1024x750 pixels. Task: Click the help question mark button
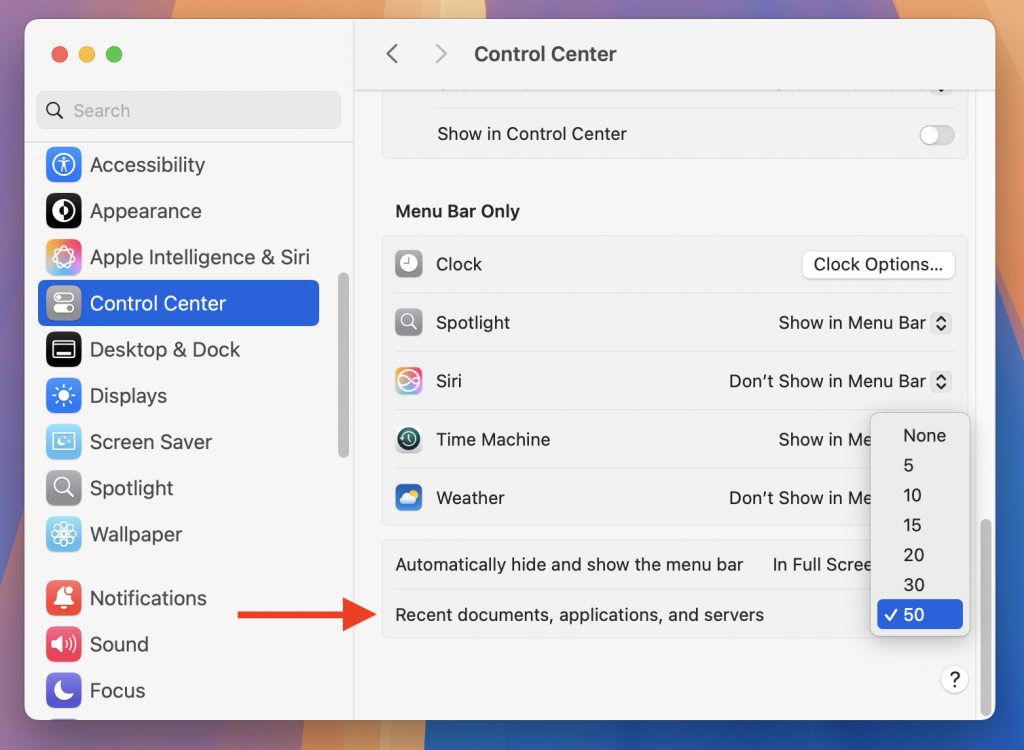(954, 679)
